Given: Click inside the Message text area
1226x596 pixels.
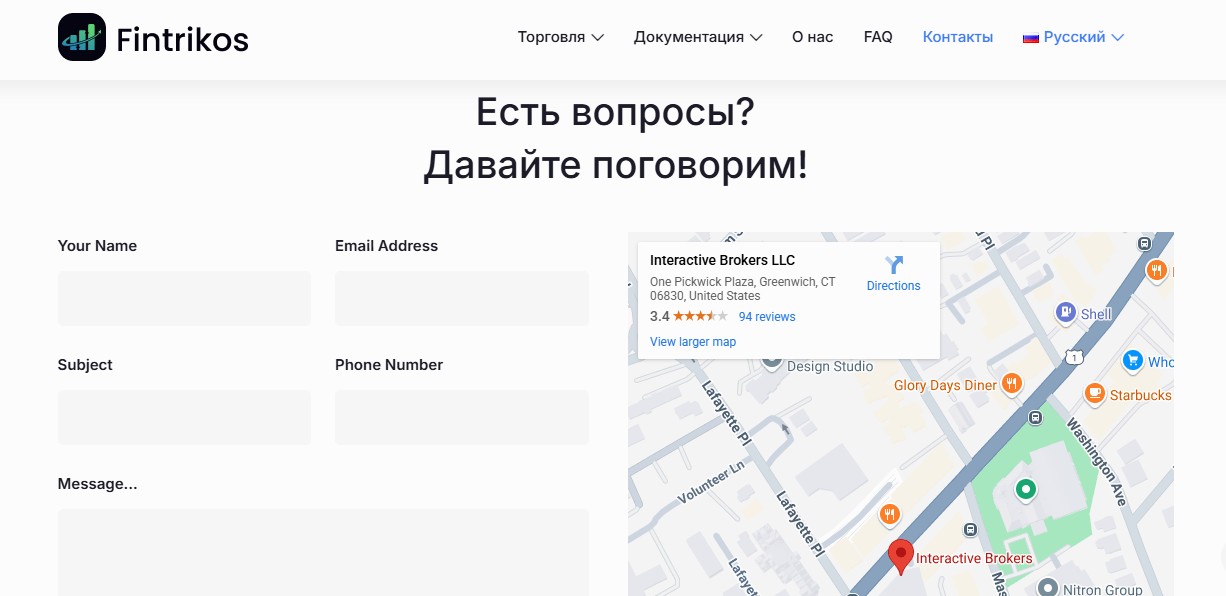Looking at the screenshot, I should click(323, 553).
